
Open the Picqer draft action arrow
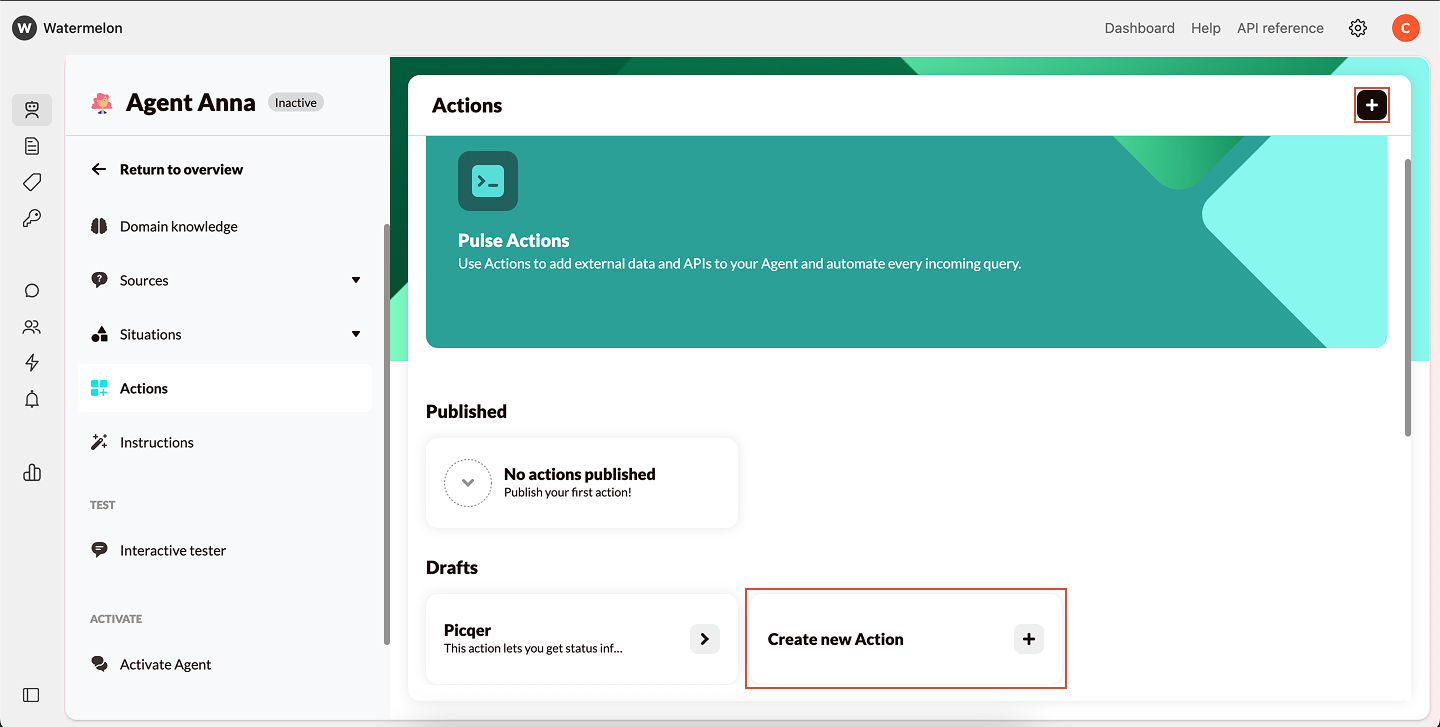[704, 639]
